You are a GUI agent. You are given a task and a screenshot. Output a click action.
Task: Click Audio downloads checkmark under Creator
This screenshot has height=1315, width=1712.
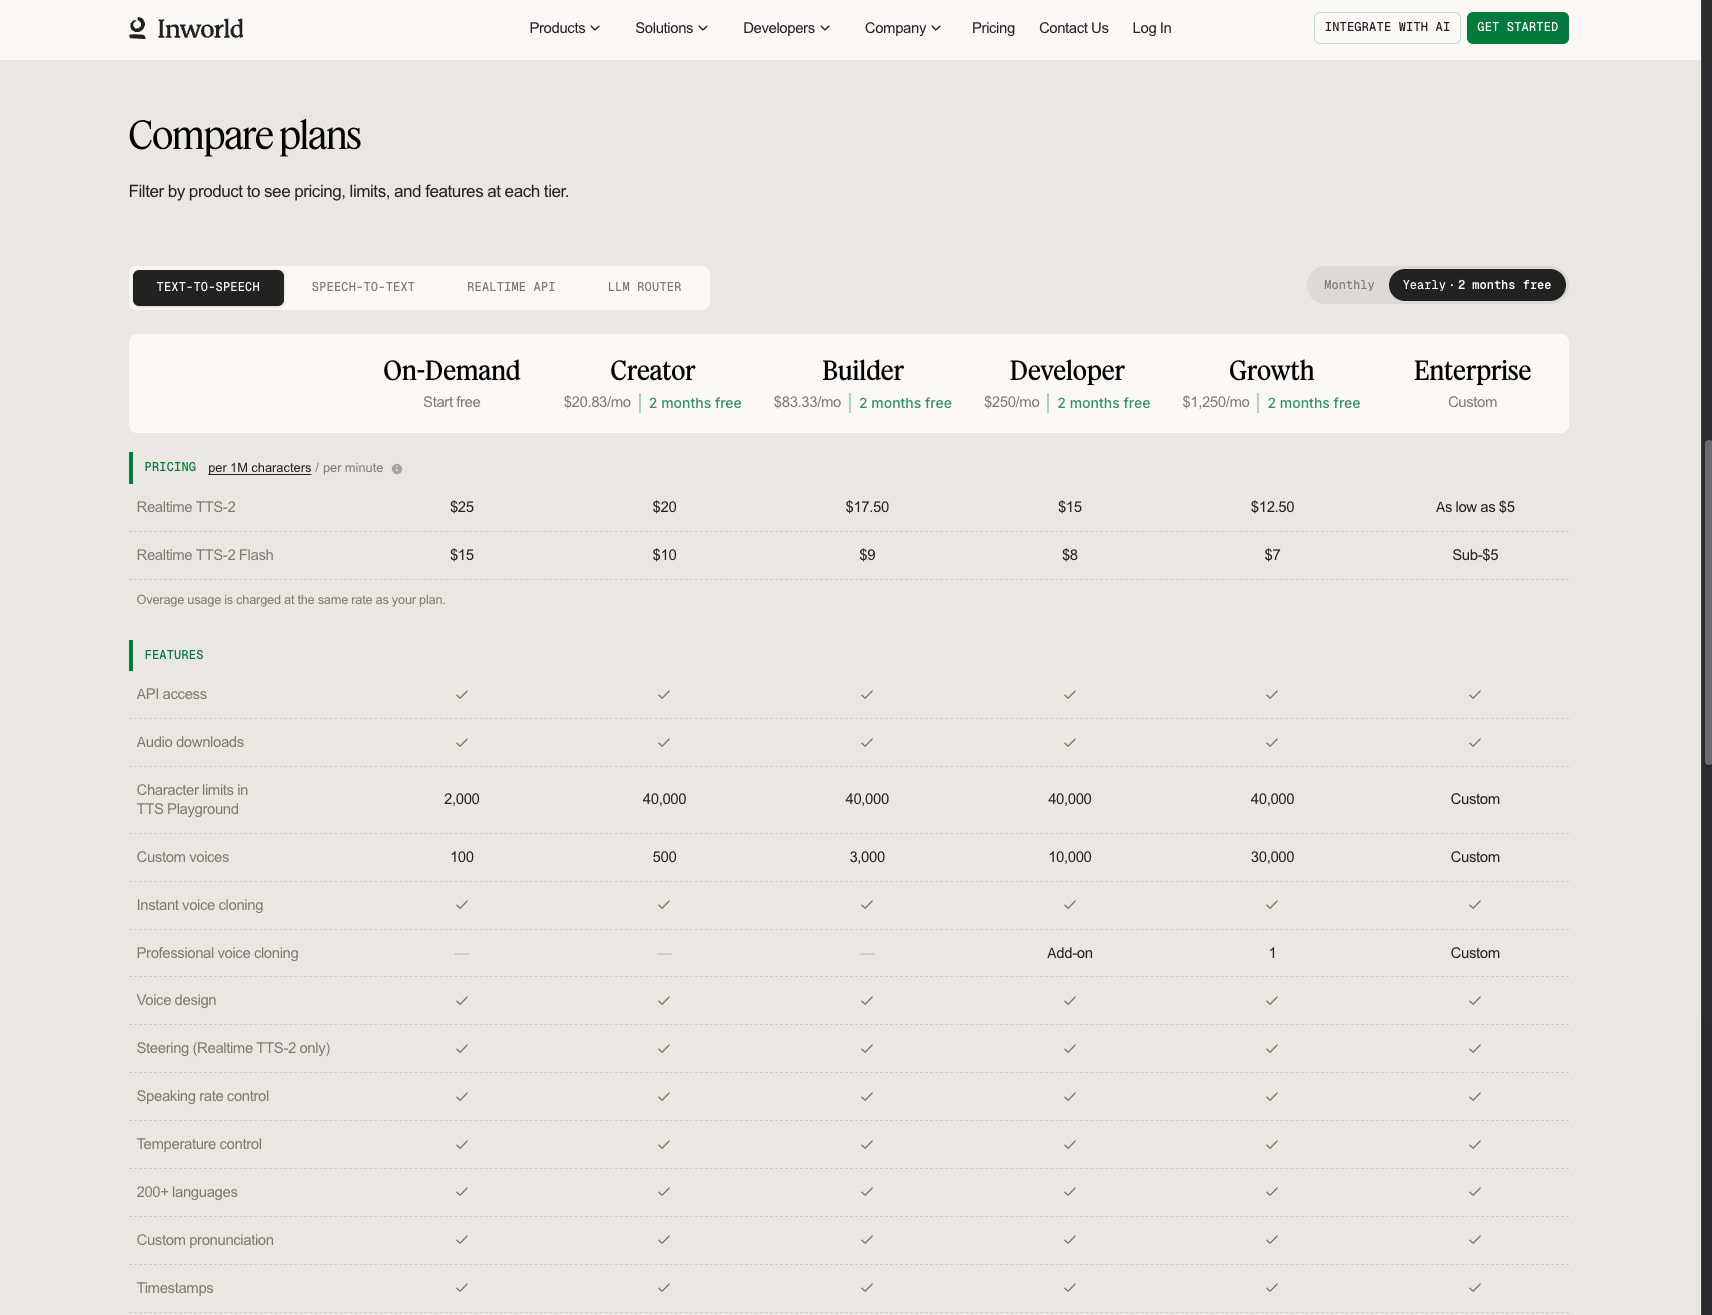pos(664,742)
